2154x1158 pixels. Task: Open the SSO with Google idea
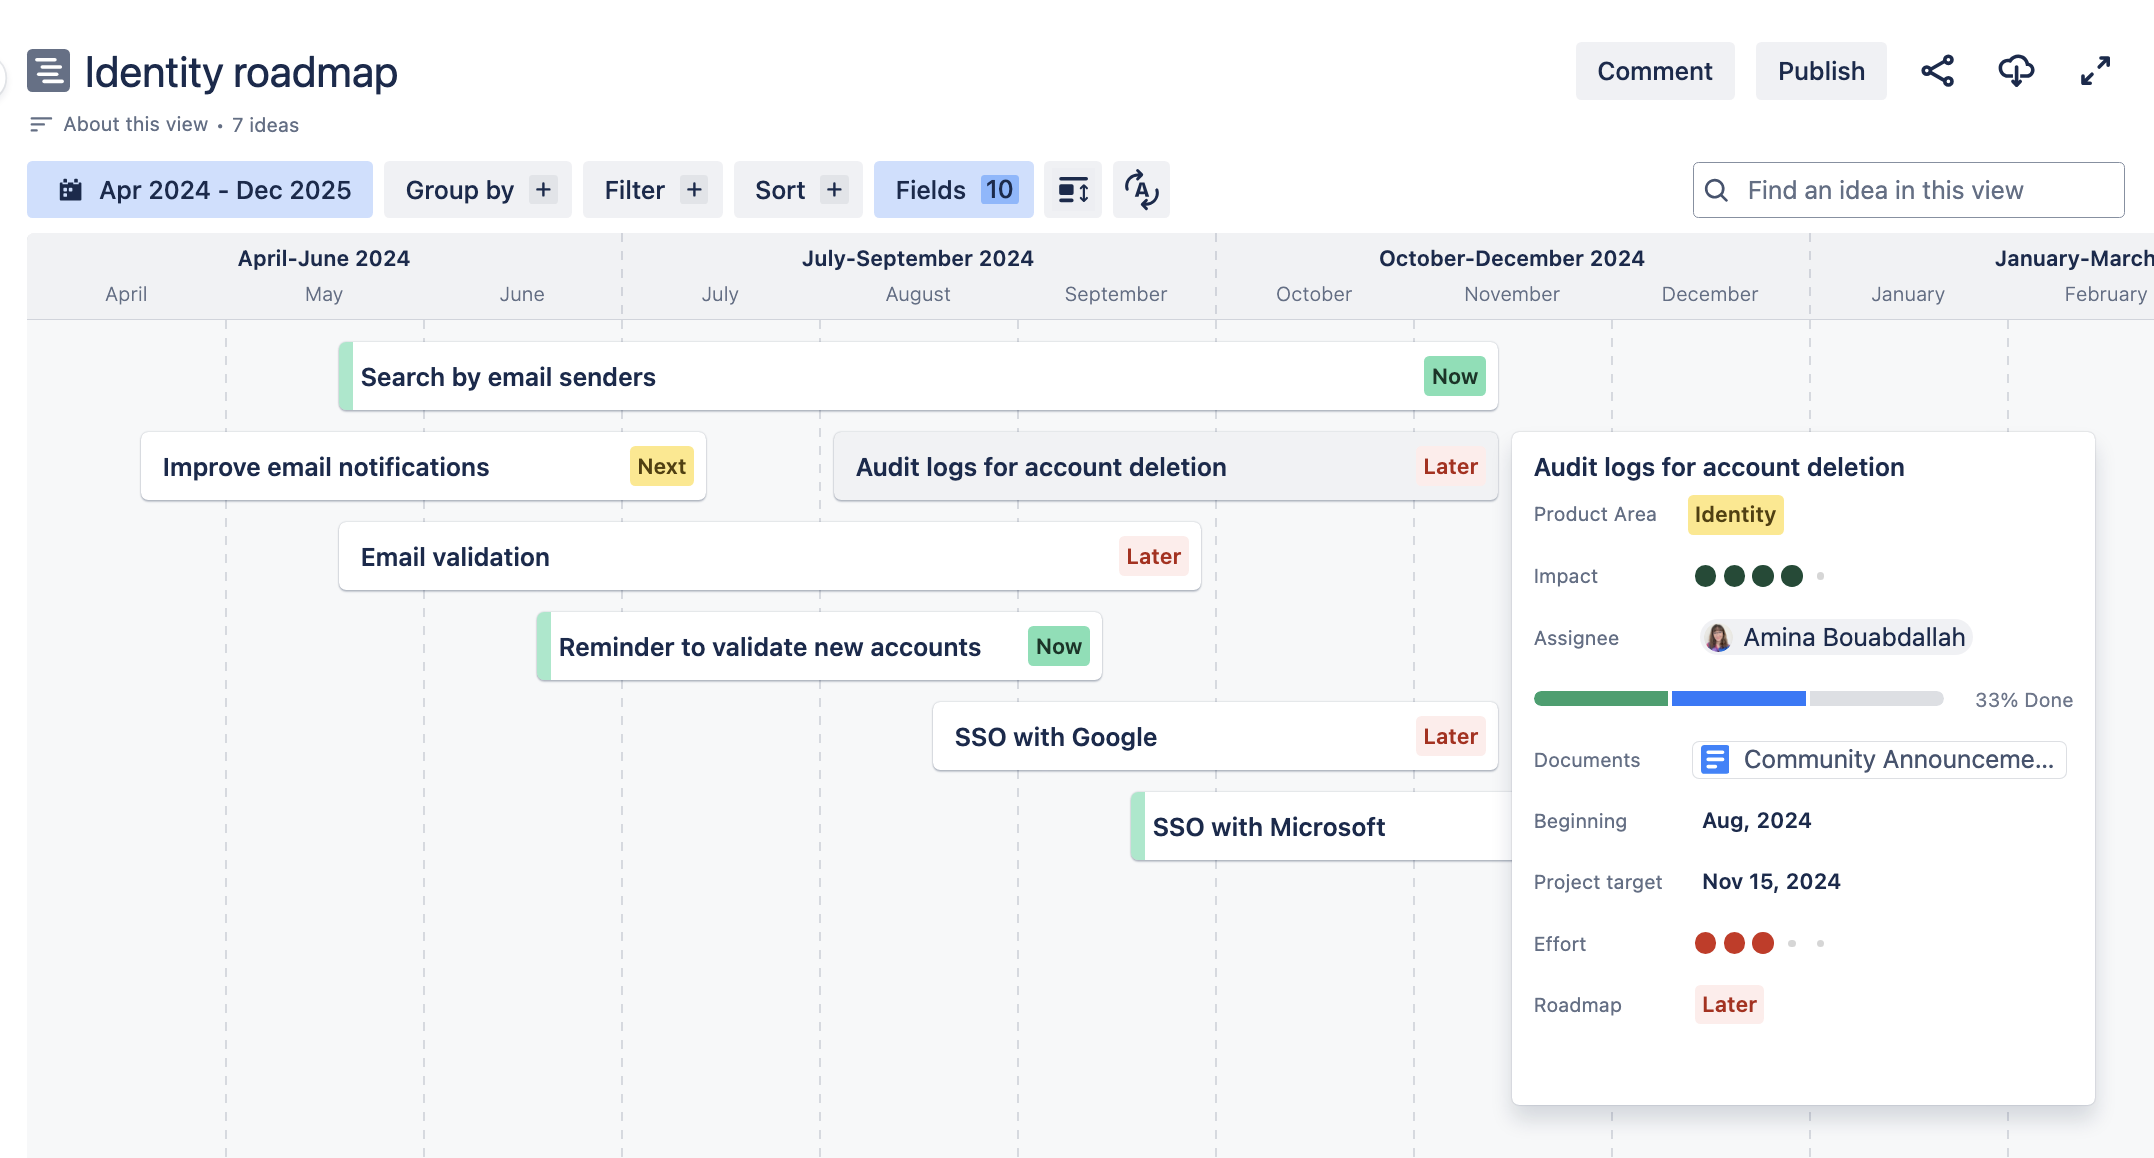pyautogui.click(x=1215, y=737)
